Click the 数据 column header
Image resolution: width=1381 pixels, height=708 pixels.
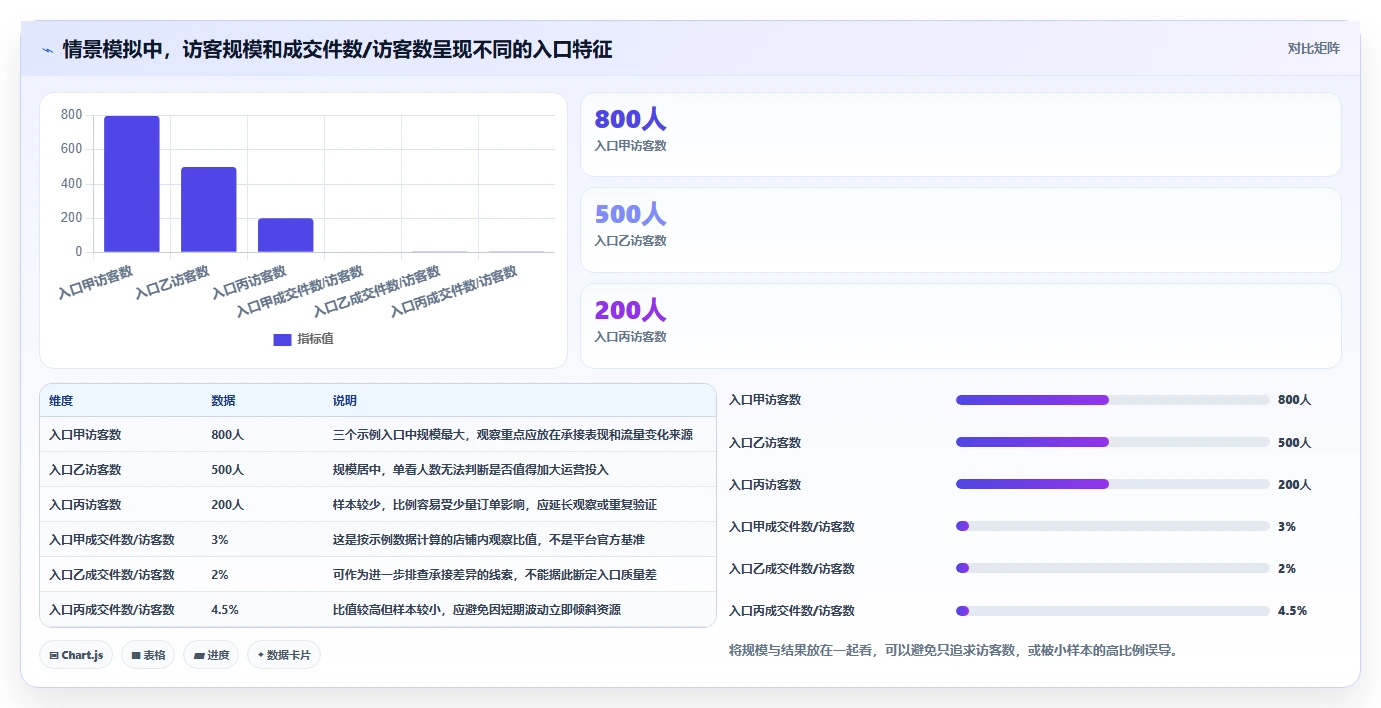tap(223, 401)
